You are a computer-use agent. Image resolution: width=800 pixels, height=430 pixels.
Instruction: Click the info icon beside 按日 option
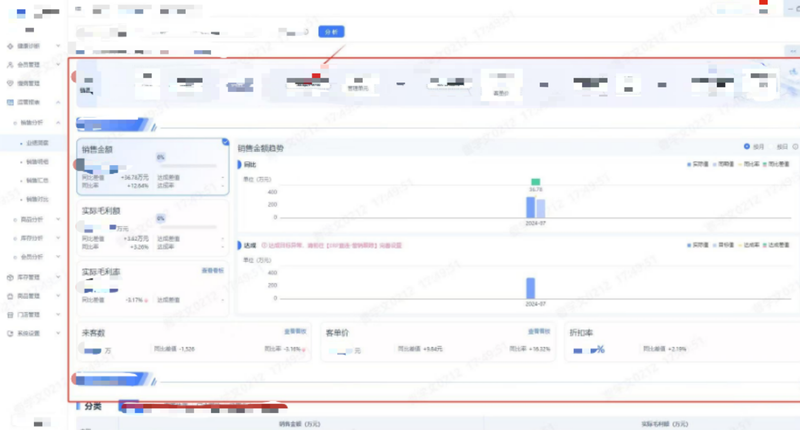coord(795,146)
